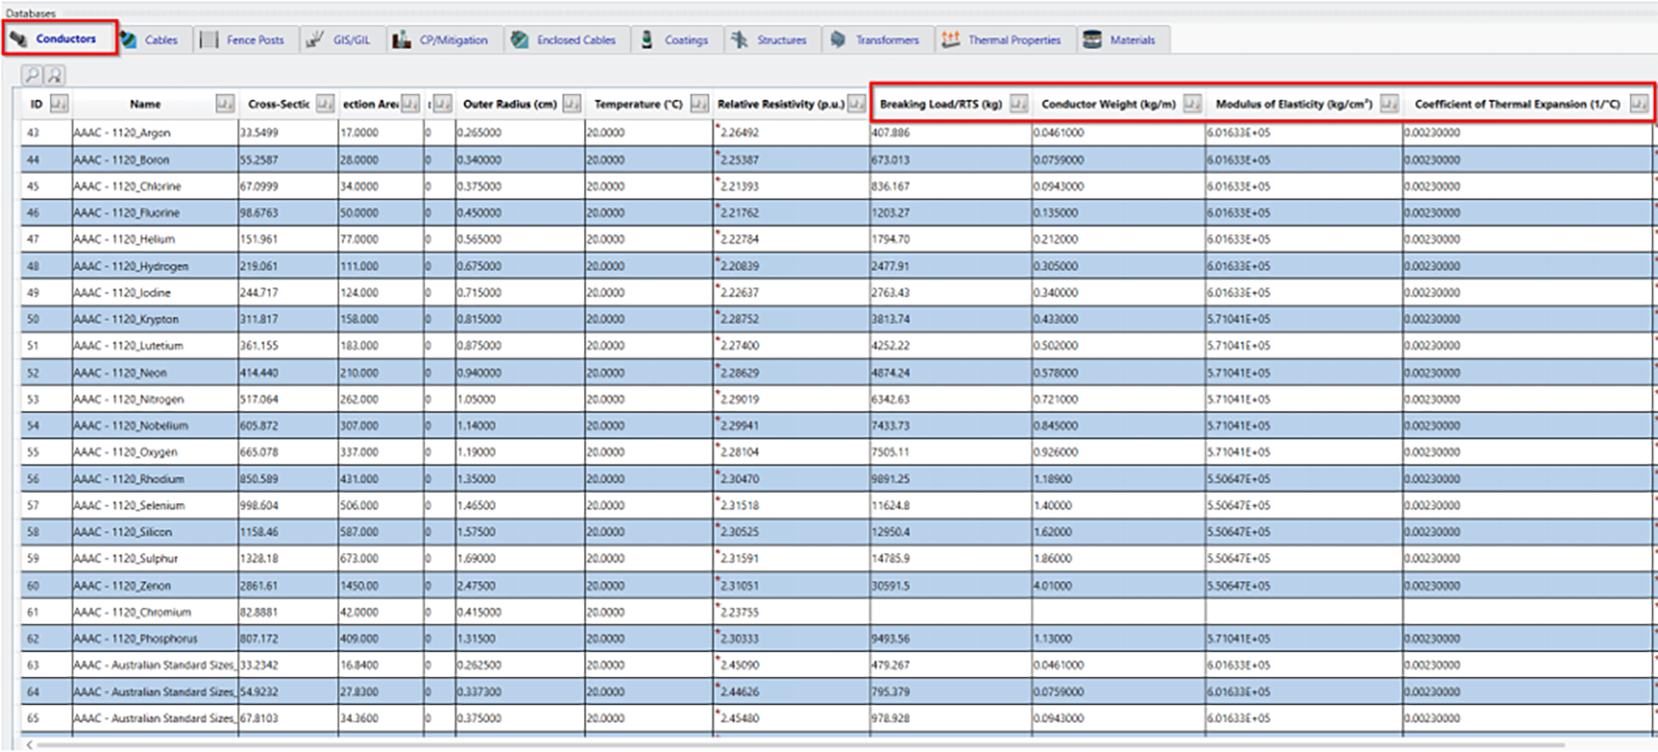1658x752 pixels.
Task: Open the filter button in the Outer Radius column
Action: tap(572, 103)
